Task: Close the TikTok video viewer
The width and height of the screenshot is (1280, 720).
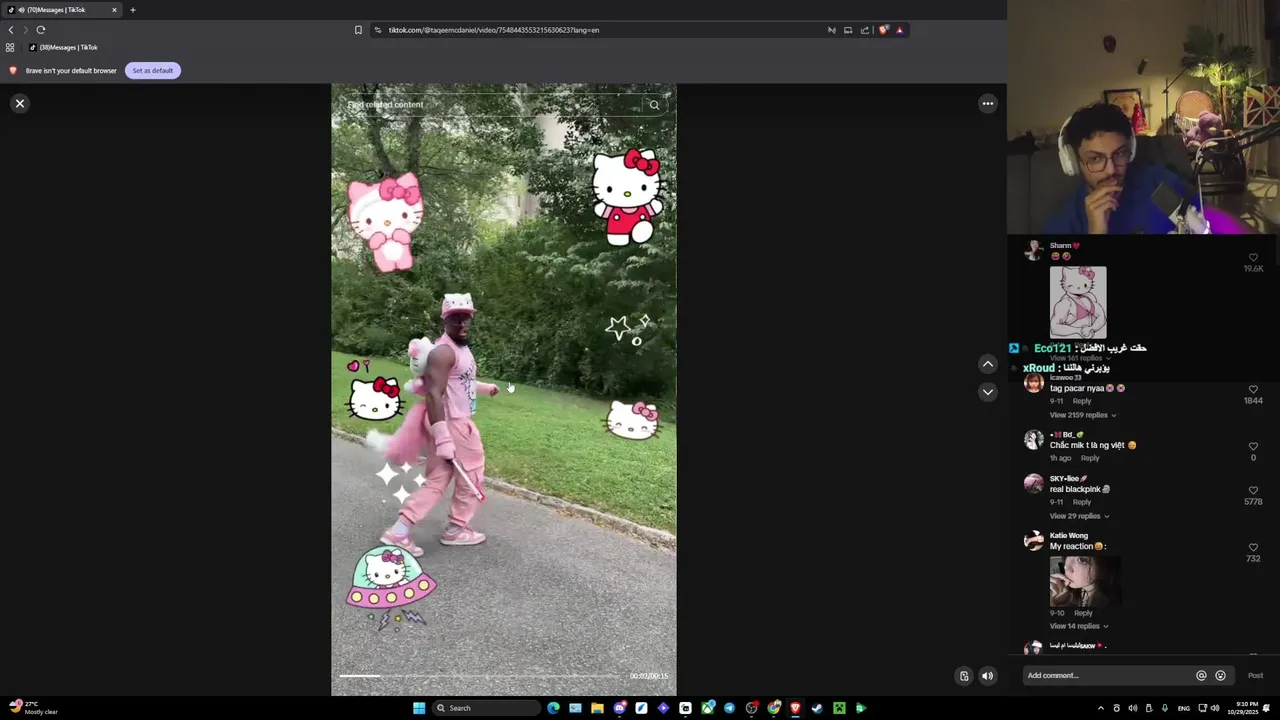Action: tap(20, 103)
